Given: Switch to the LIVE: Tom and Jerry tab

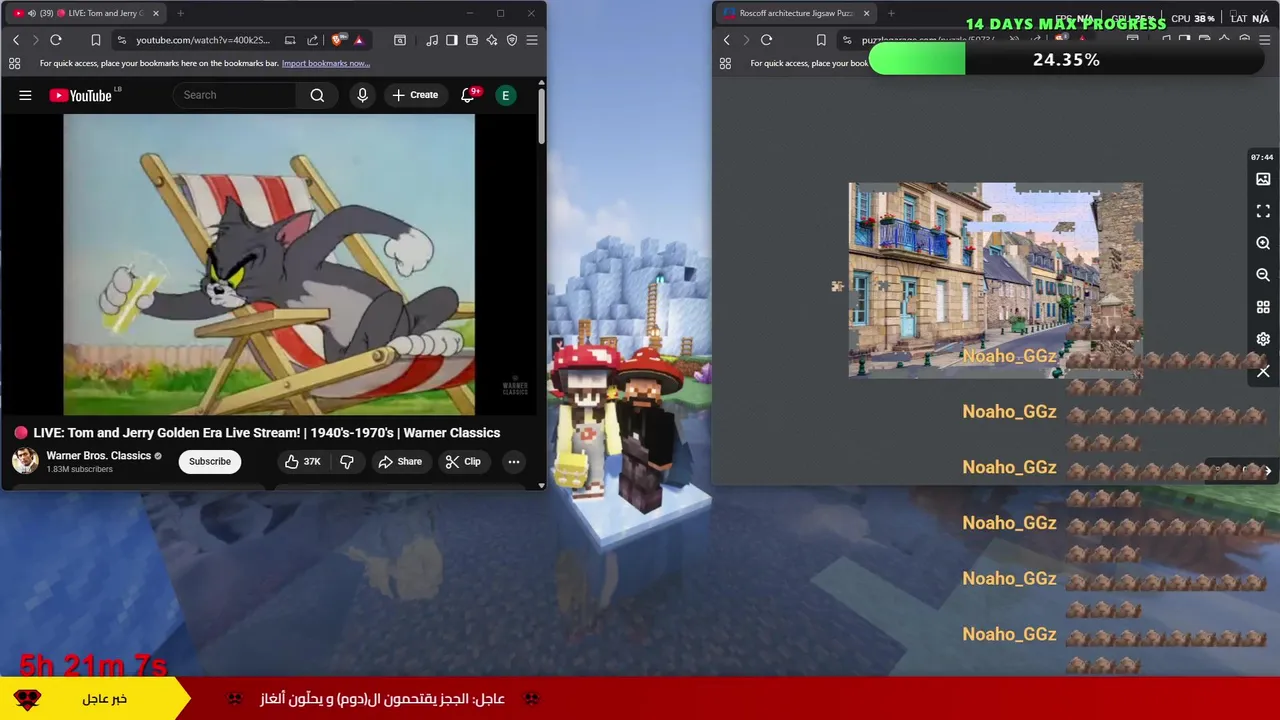Looking at the screenshot, I should tap(85, 13).
